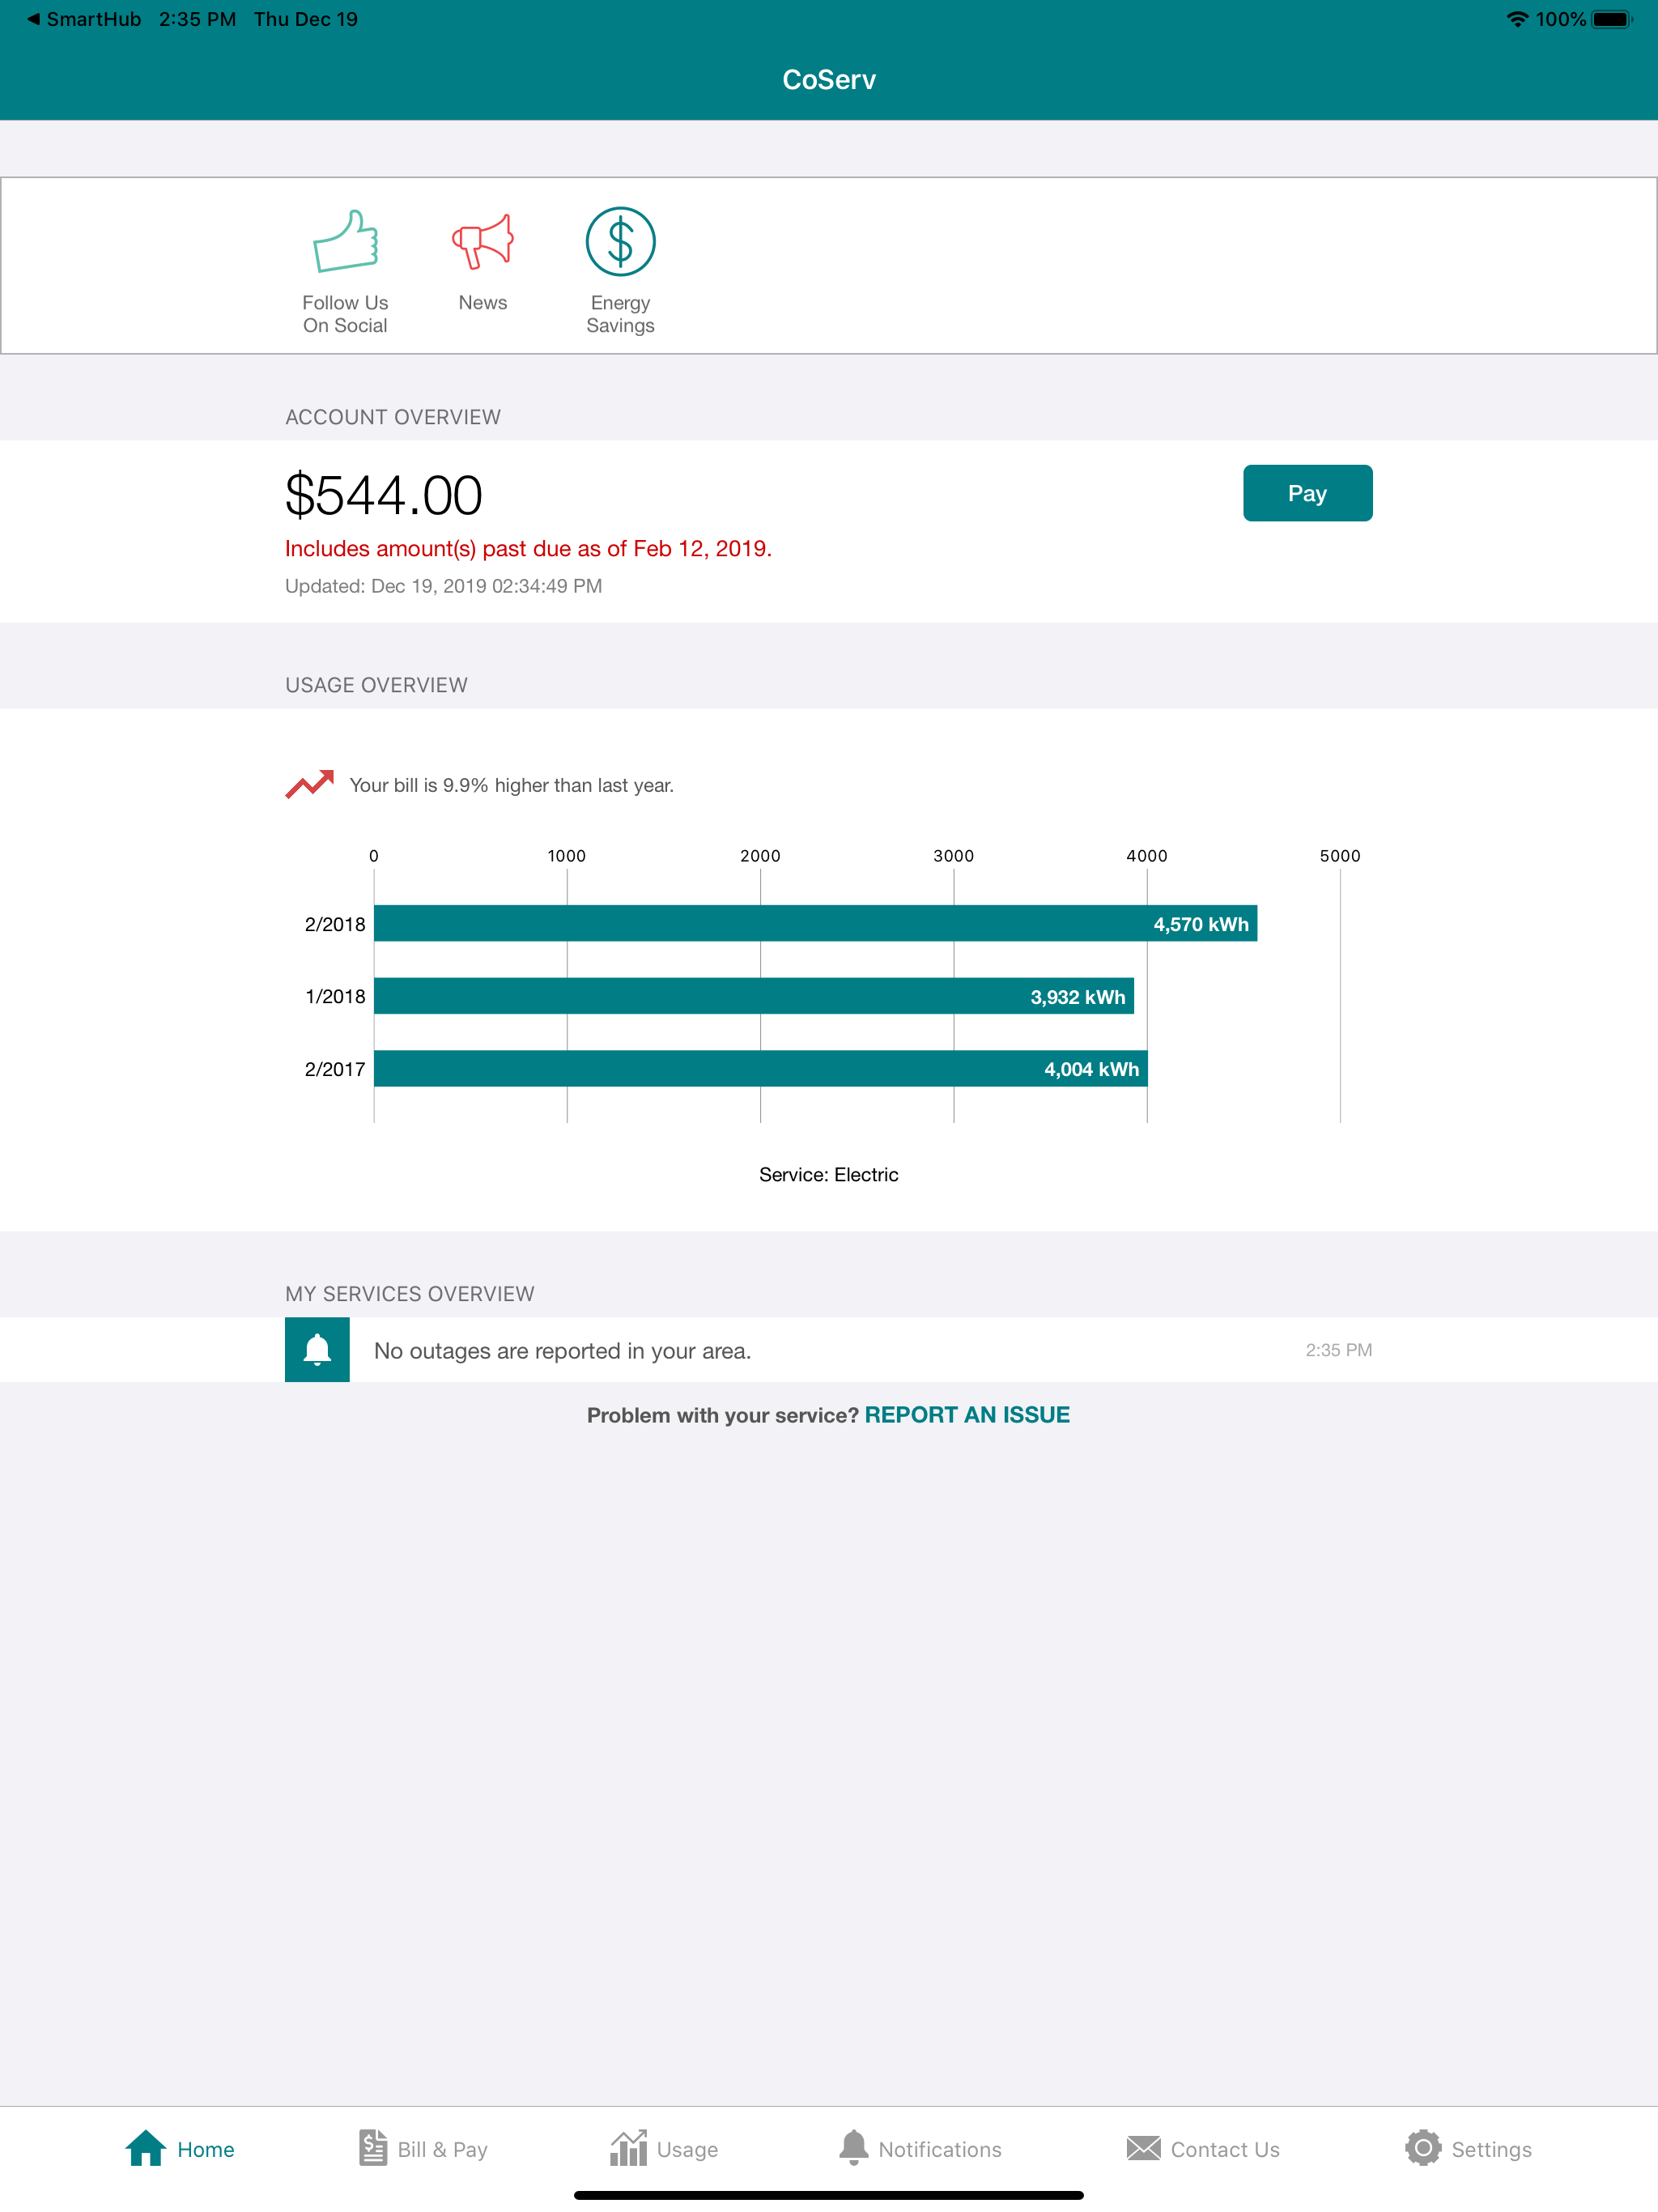Open the News megaphone icon
Screen dimensions: 1658x2212
click(x=482, y=241)
